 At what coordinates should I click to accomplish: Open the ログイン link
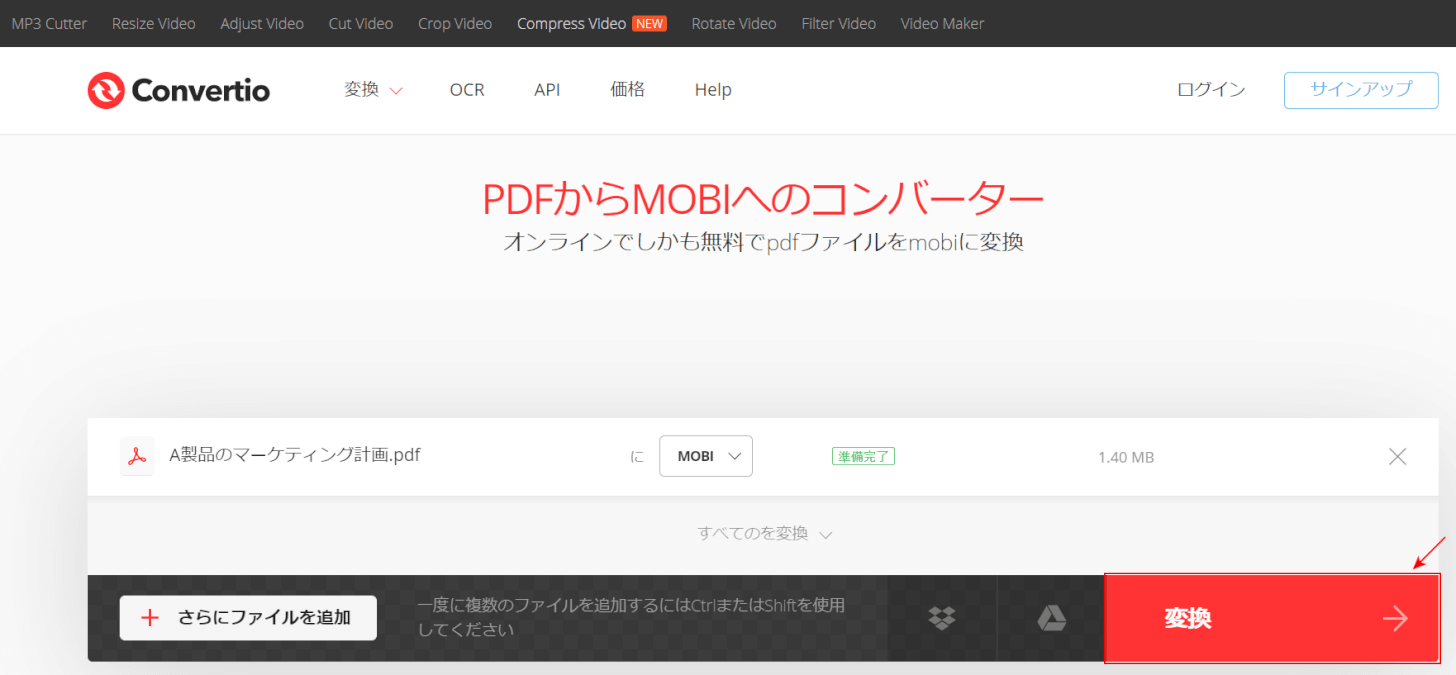(x=1210, y=89)
